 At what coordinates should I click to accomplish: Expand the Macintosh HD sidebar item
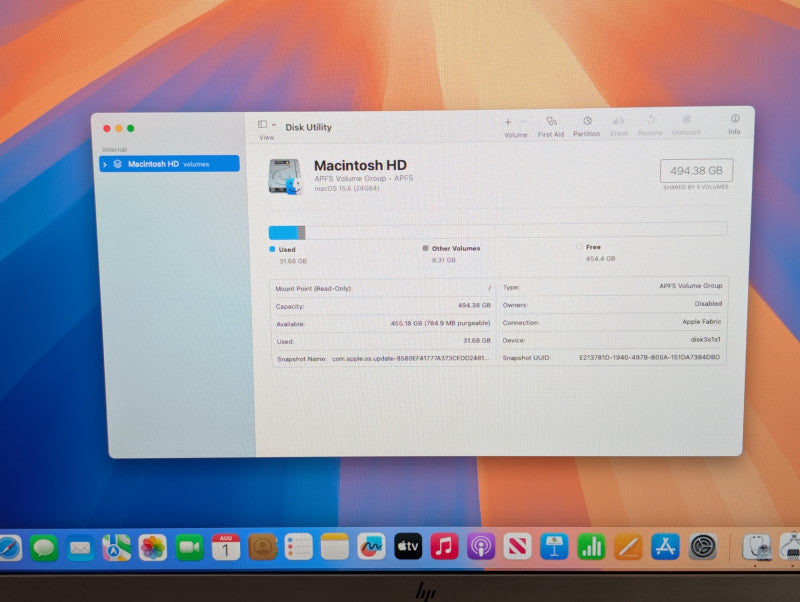click(105, 164)
